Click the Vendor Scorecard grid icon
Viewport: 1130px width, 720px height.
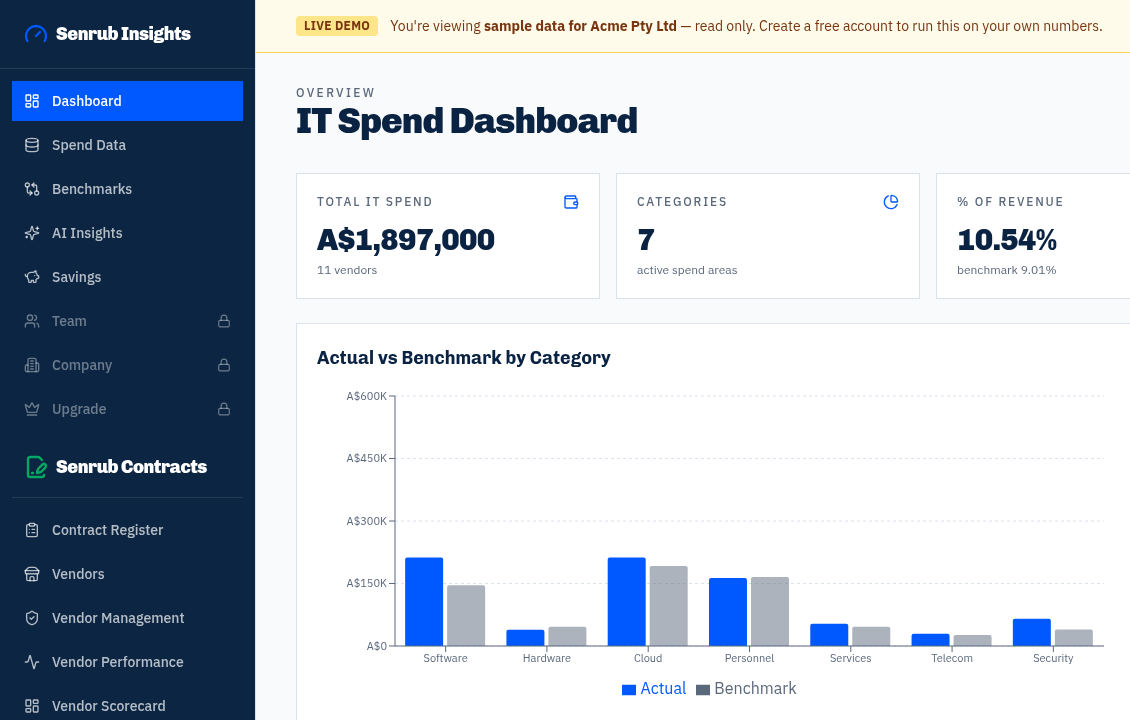point(32,706)
